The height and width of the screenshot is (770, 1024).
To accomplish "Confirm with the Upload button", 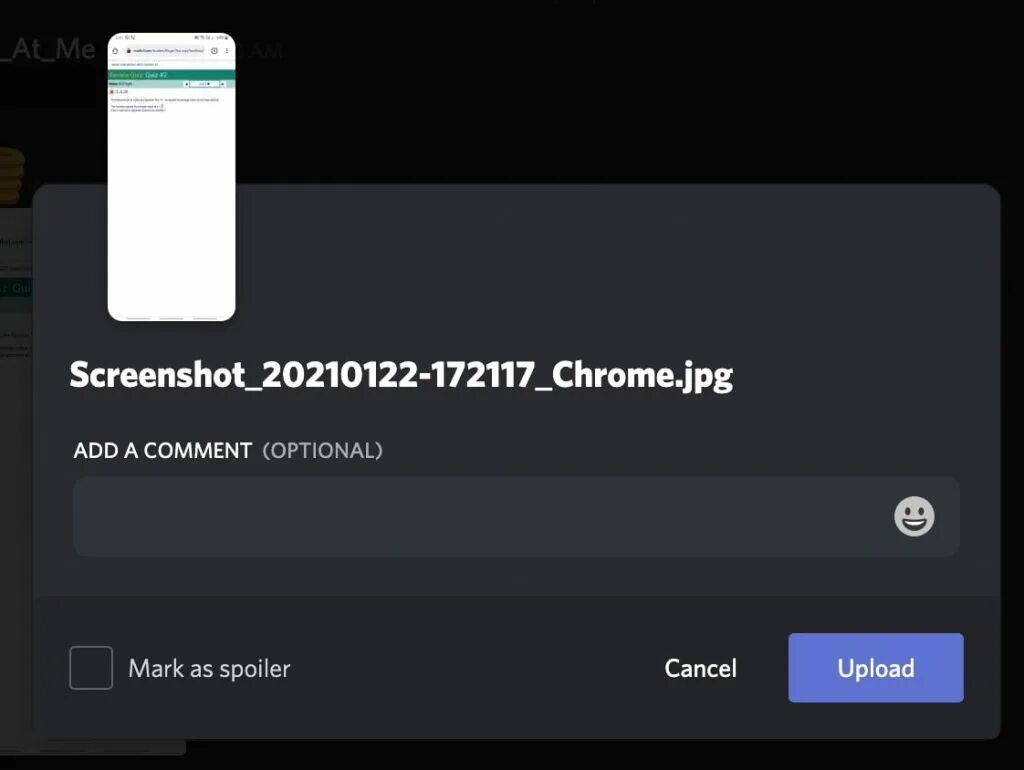I will (x=876, y=667).
